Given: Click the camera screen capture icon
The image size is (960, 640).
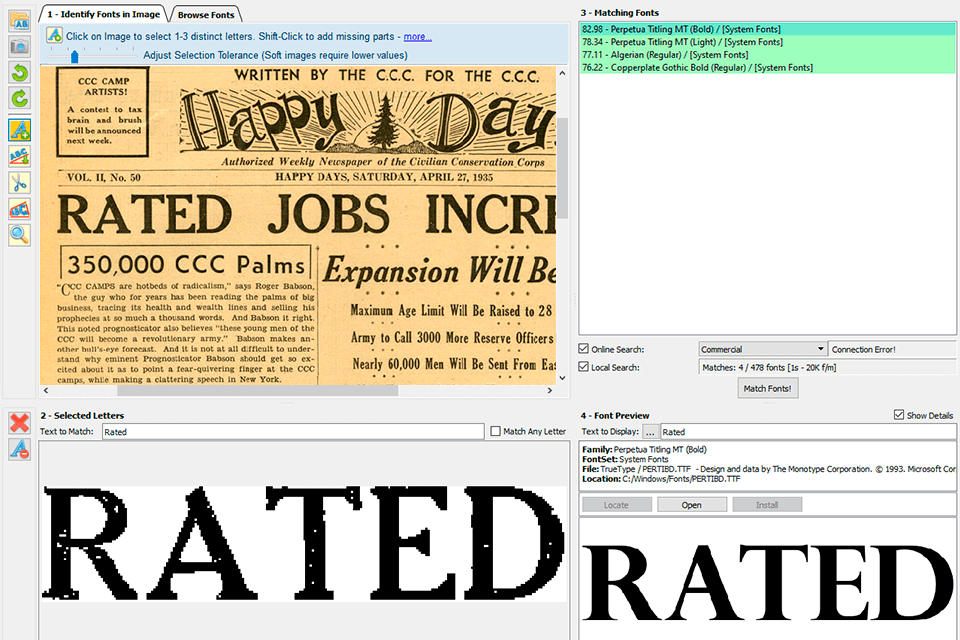Looking at the screenshot, I should pos(19,46).
